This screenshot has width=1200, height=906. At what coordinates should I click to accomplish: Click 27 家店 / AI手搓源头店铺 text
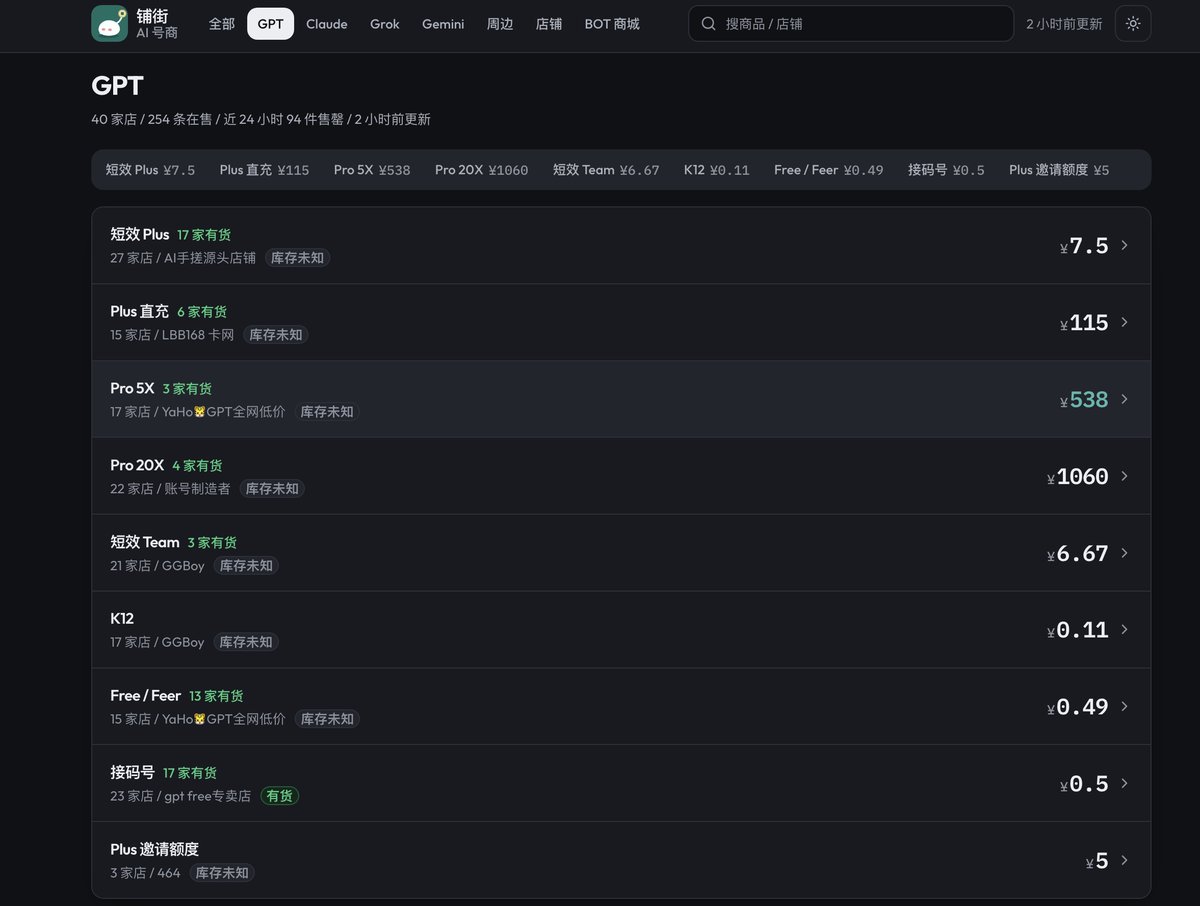tap(183, 258)
